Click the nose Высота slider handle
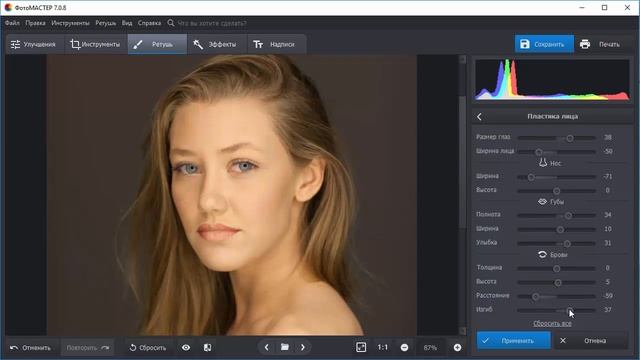 tap(556, 191)
